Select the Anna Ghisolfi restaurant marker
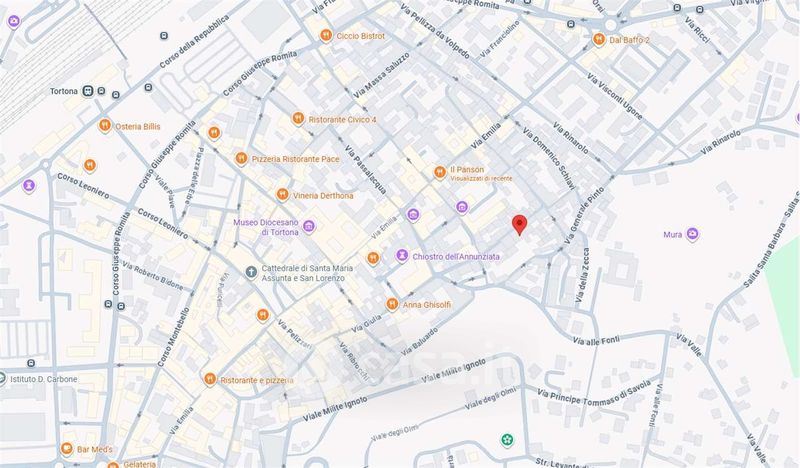Viewport: 800px width, 468px height. (x=392, y=305)
